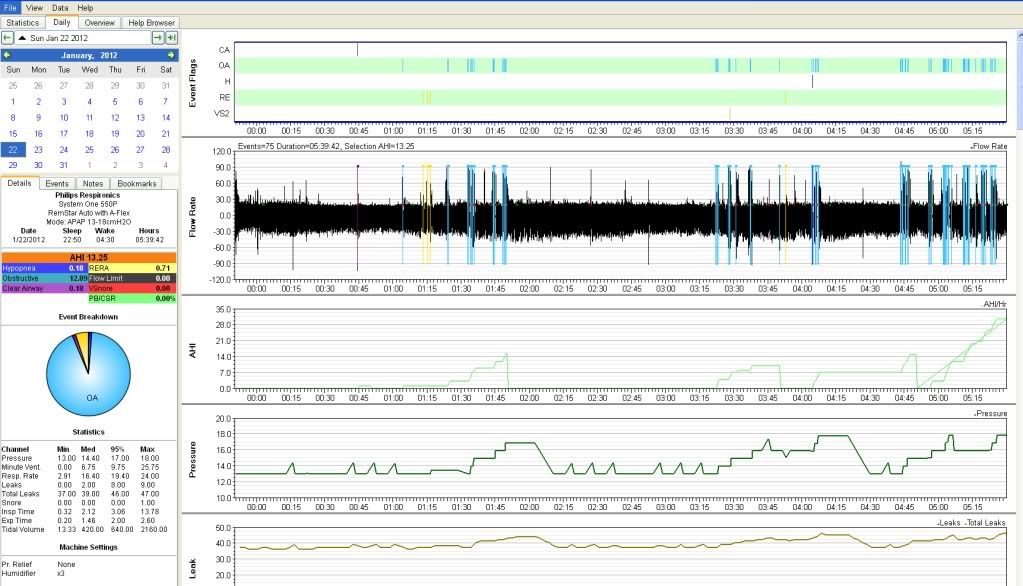
Task: Click the Flow Rate graph waveform
Action: pyautogui.click(x=620, y=215)
